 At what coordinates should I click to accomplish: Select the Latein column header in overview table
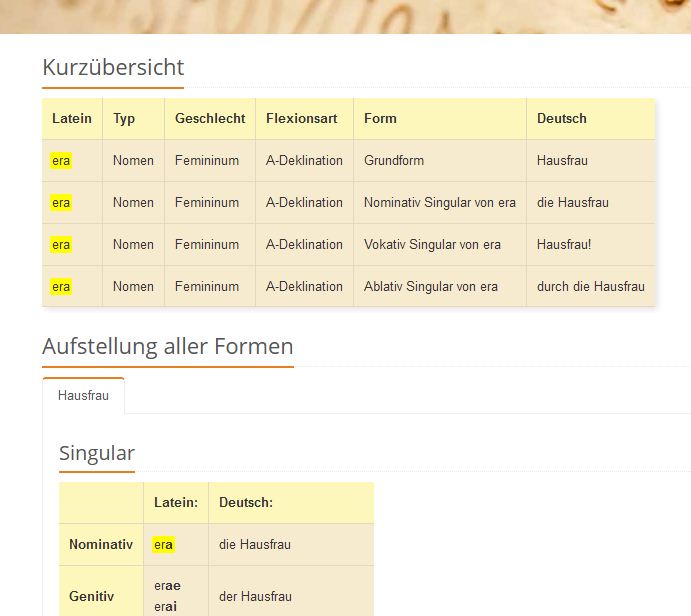pyautogui.click(x=72, y=118)
